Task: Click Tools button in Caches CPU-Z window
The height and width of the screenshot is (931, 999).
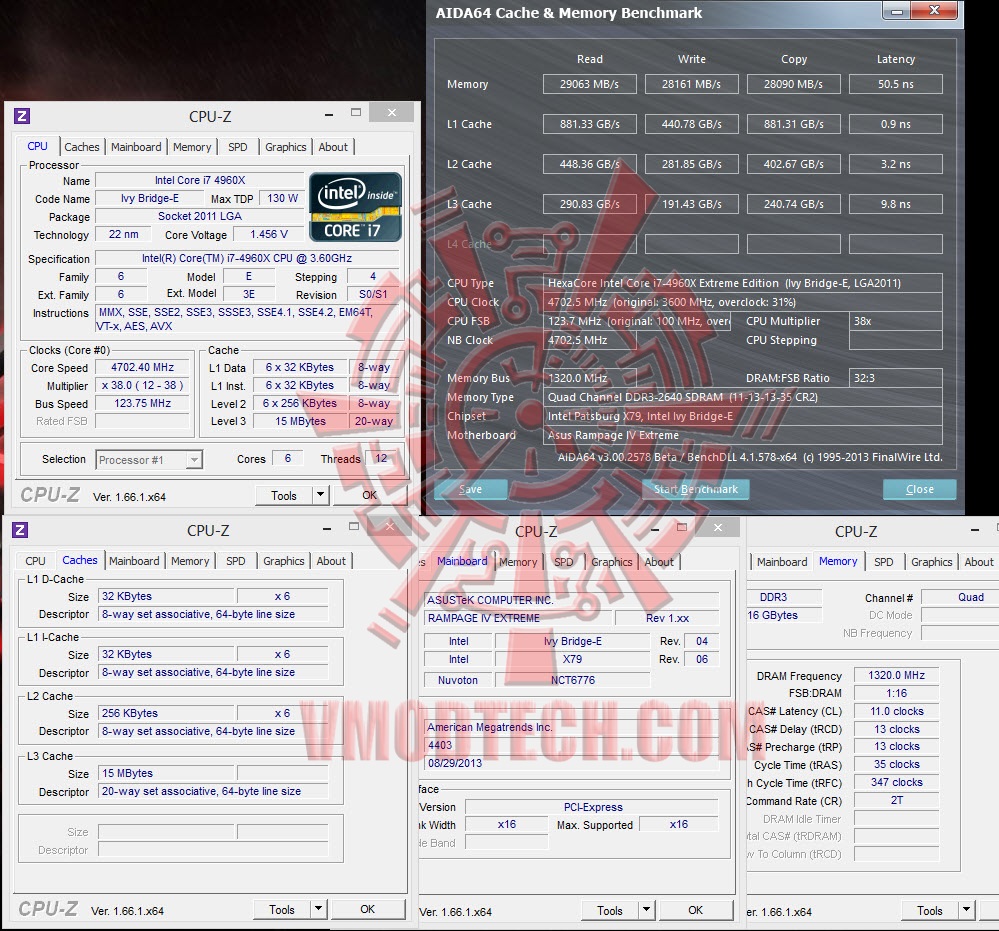Action: [x=282, y=909]
